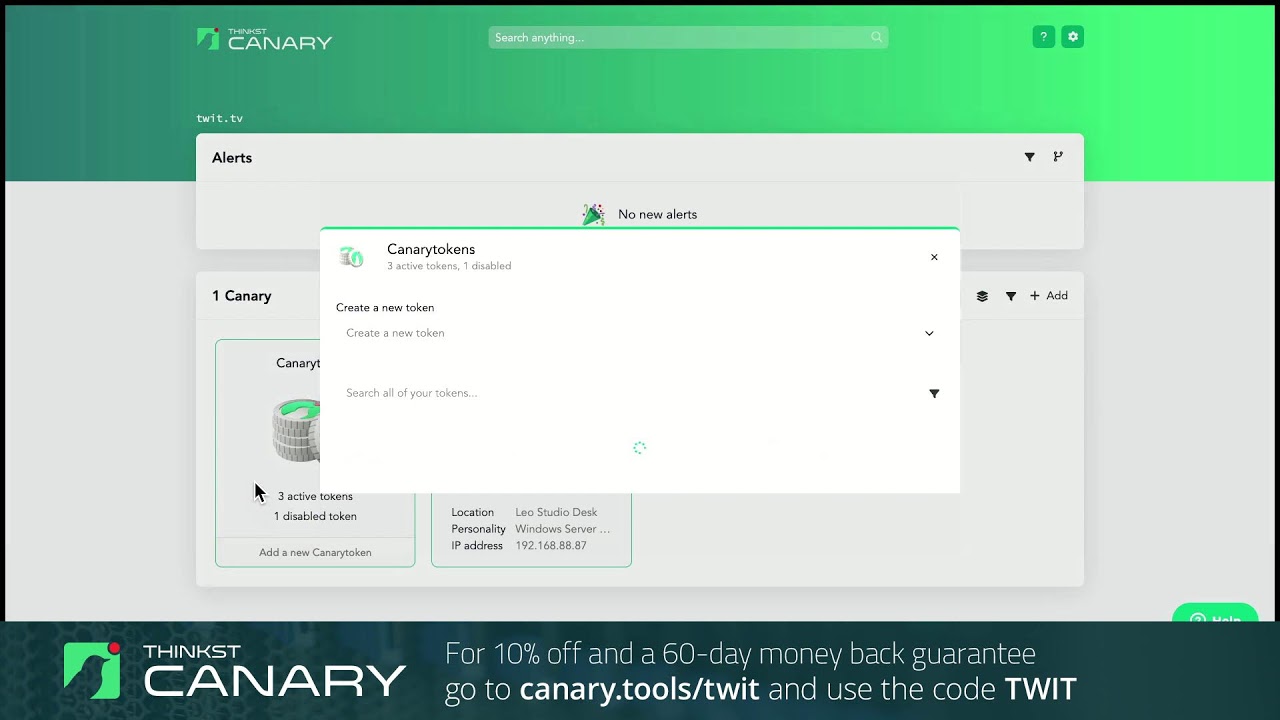Image resolution: width=1280 pixels, height=720 pixels.
Task: Open the Help chat button
Action: (1215, 613)
